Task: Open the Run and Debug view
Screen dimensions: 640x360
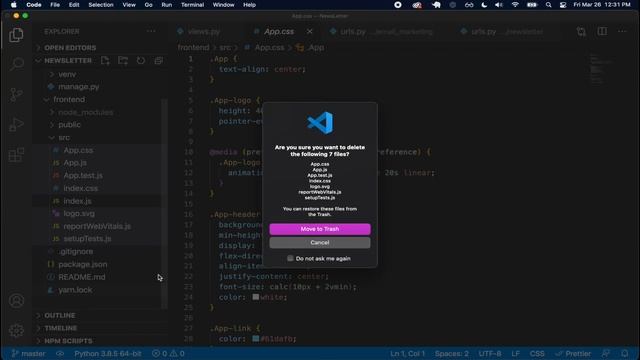Action: (16, 124)
